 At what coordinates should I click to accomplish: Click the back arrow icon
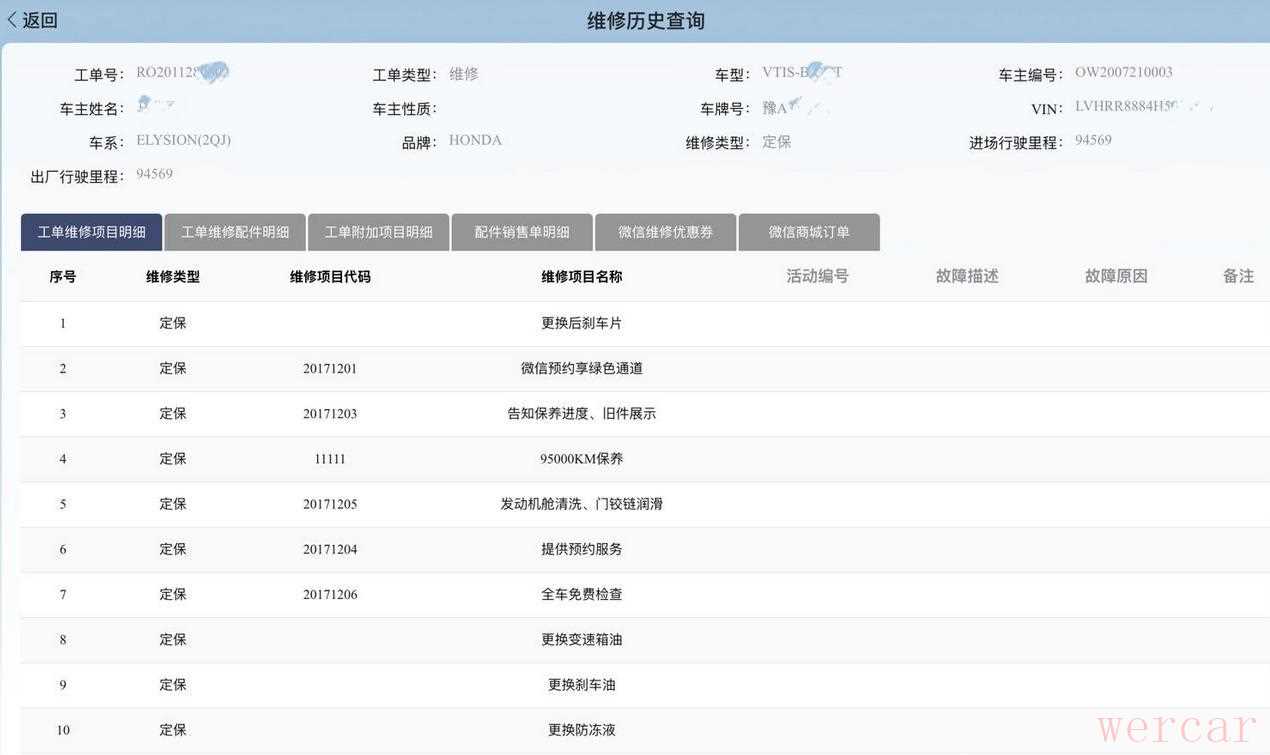click(12, 20)
